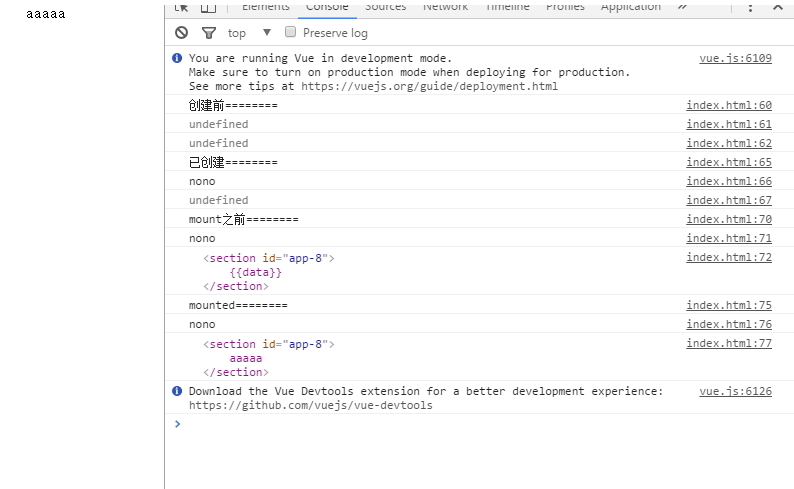Open the index.html:72 source link

pos(729,257)
